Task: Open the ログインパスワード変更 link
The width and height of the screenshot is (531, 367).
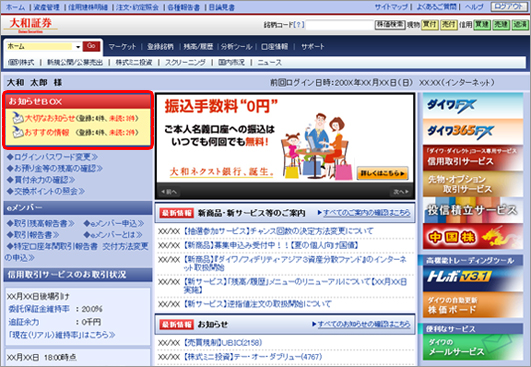Action: click(x=52, y=157)
